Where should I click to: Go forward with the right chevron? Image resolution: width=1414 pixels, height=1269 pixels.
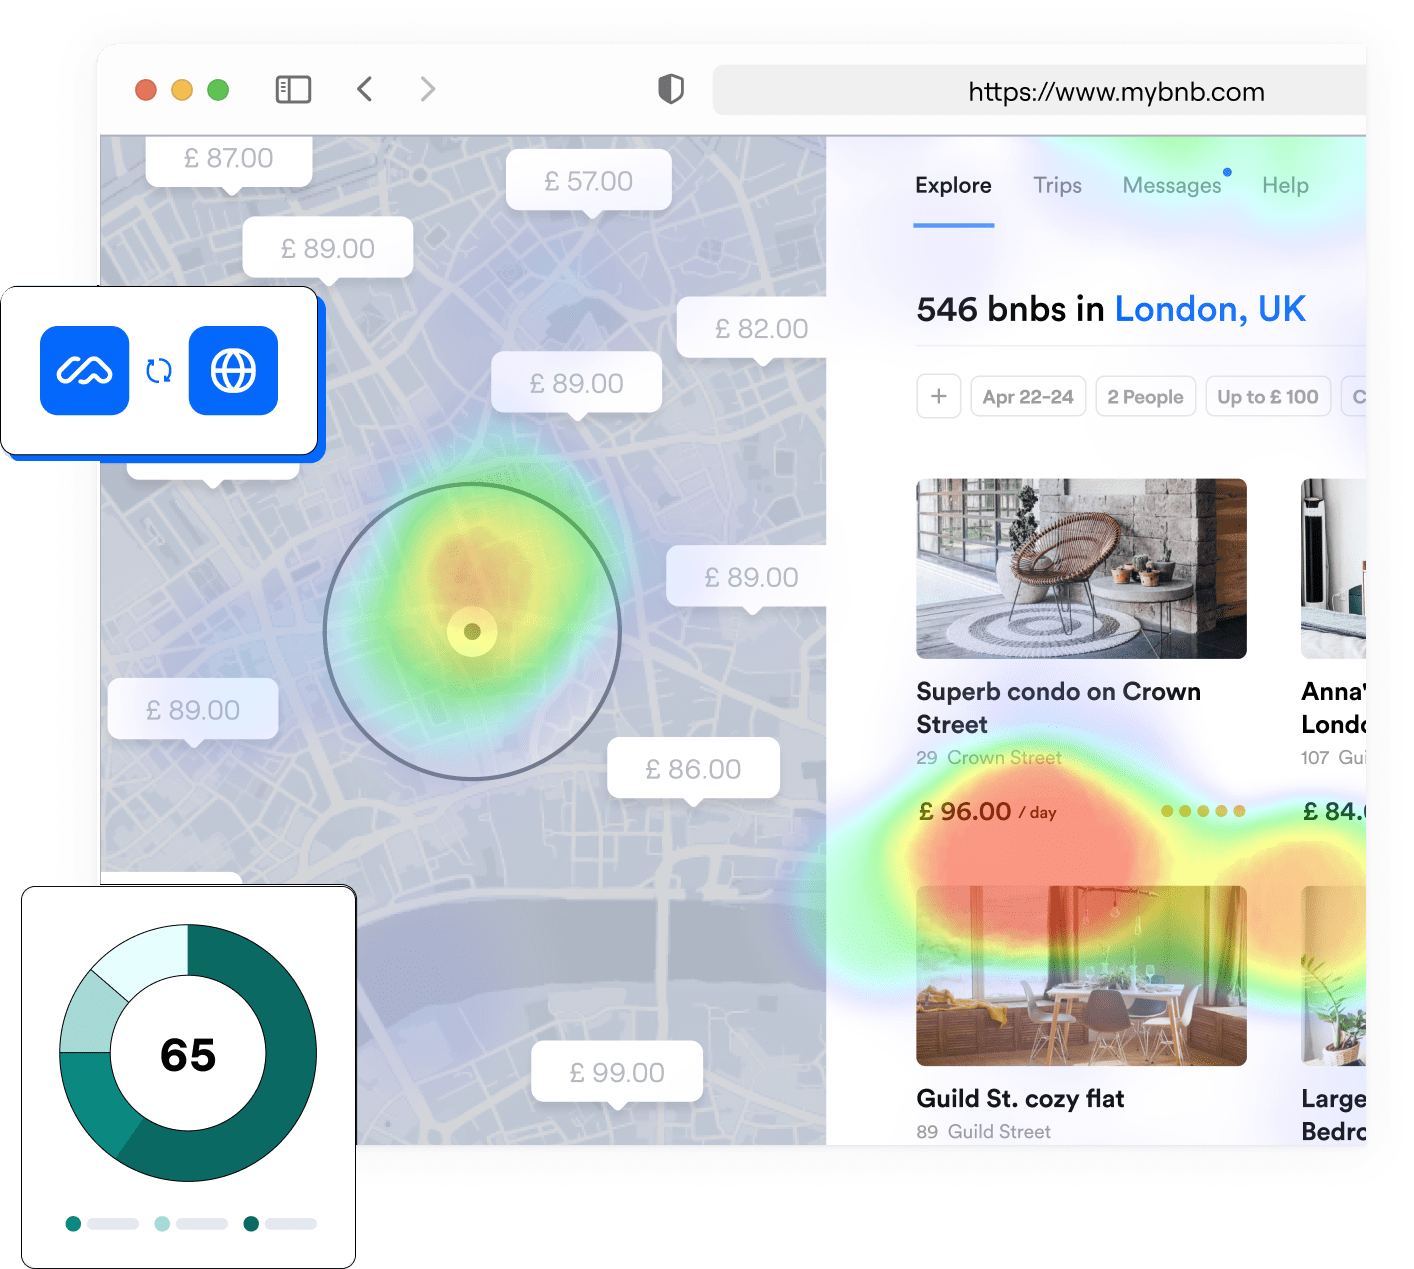(428, 89)
